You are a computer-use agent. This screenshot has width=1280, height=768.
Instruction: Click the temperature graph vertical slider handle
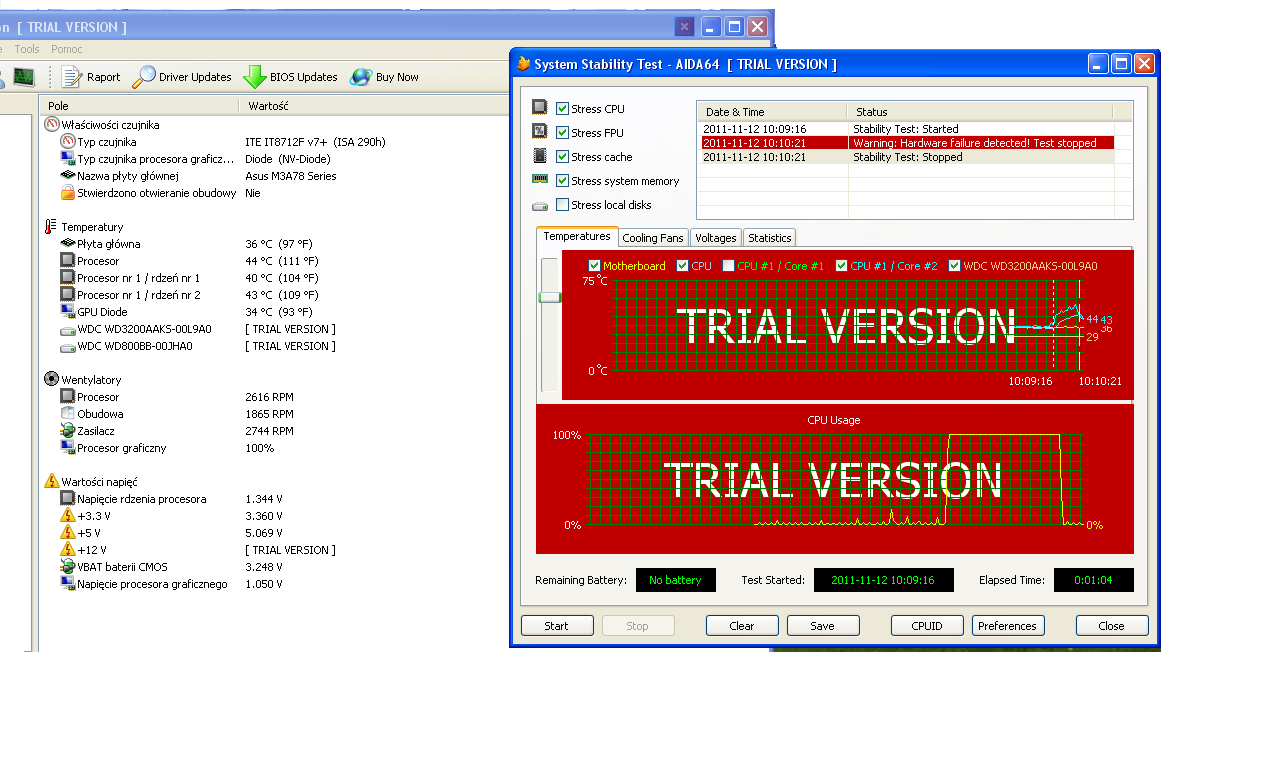pos(550,297)
